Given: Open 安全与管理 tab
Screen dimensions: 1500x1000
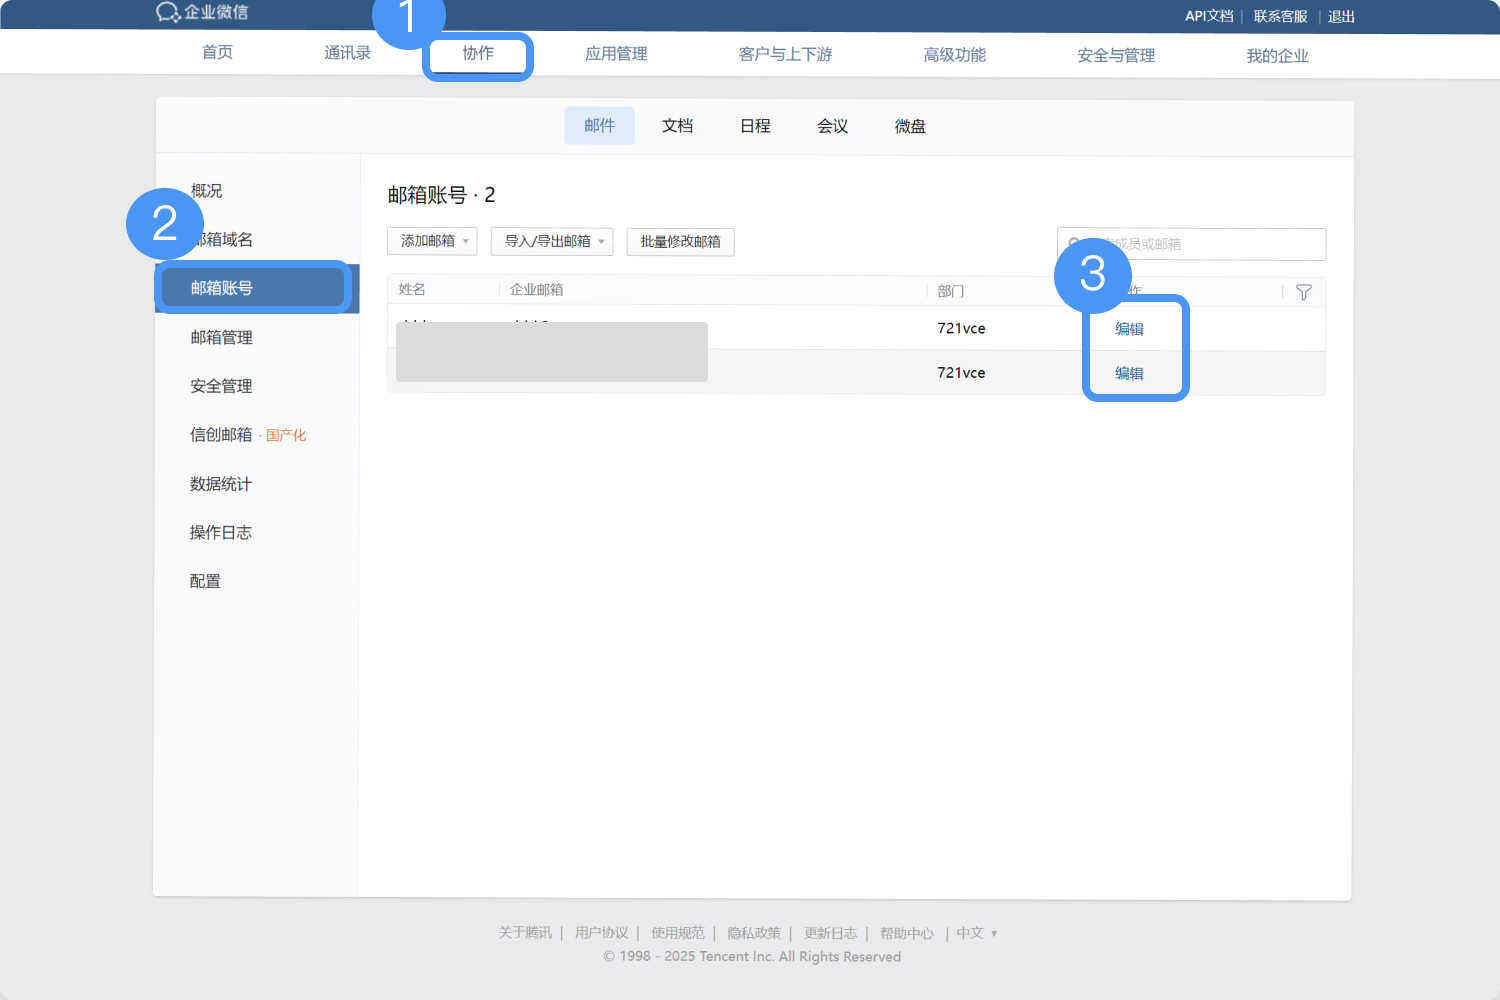Looking at the screenshot, I should point(1116,56).
